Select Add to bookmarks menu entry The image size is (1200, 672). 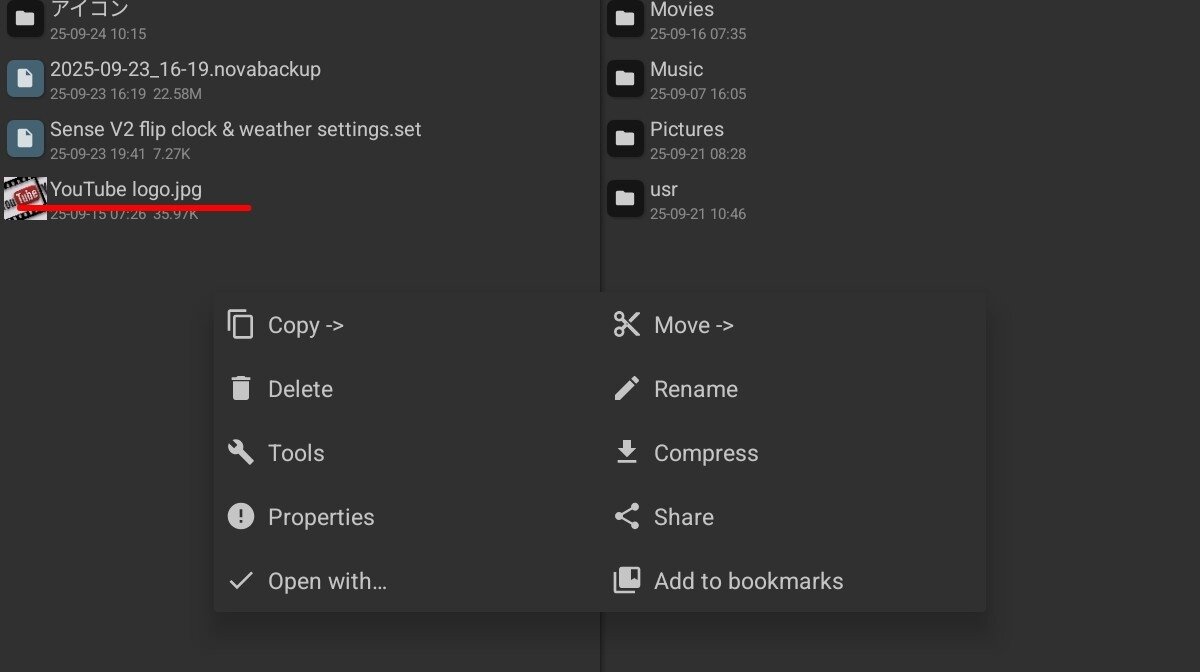tap(748, 581)
